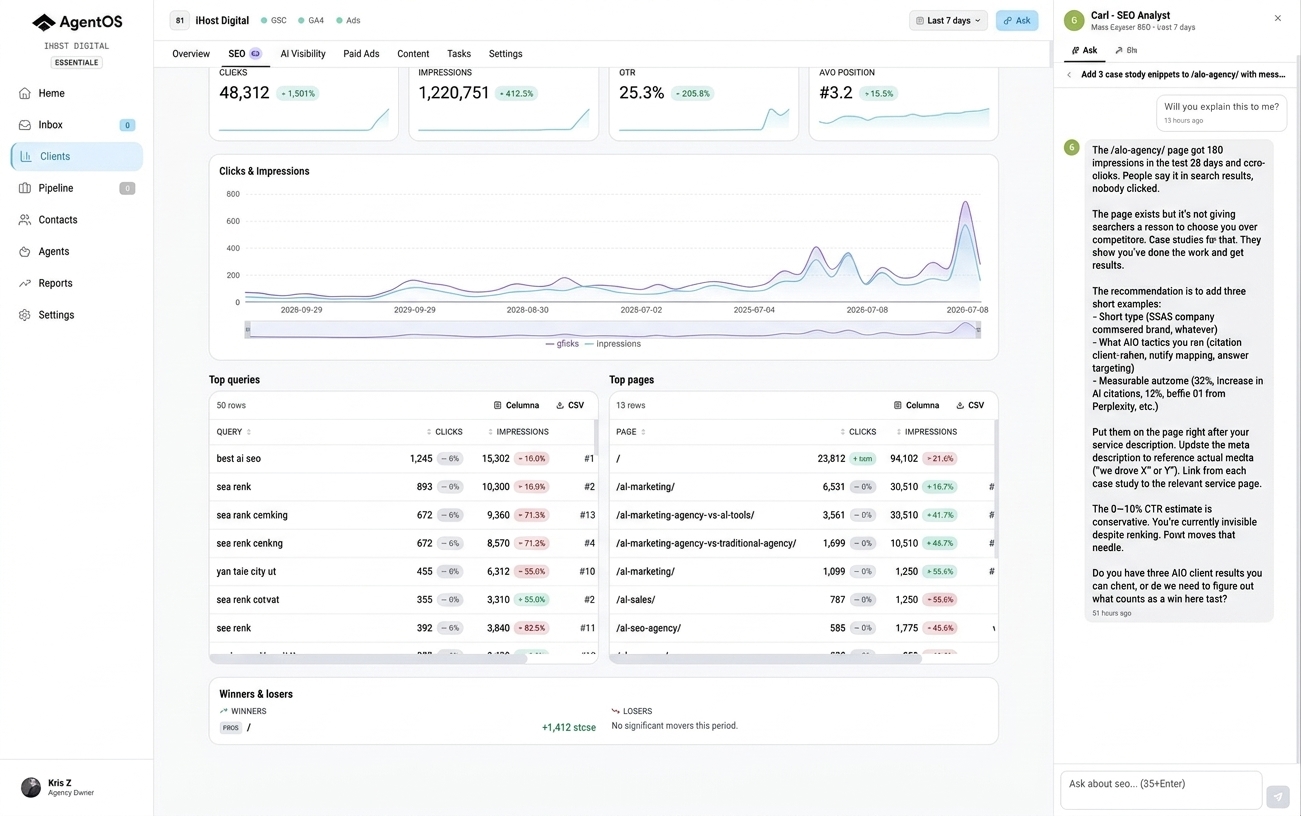Open the Agents sidebar icon

click(25, 251)
